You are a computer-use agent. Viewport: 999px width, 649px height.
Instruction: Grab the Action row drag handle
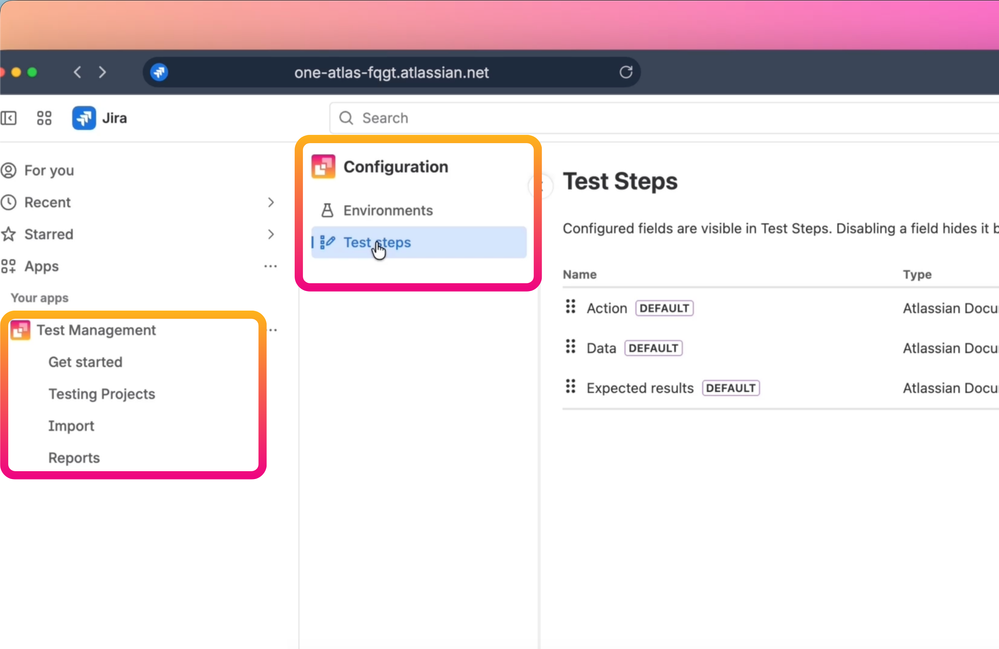(x=571, y=307)
